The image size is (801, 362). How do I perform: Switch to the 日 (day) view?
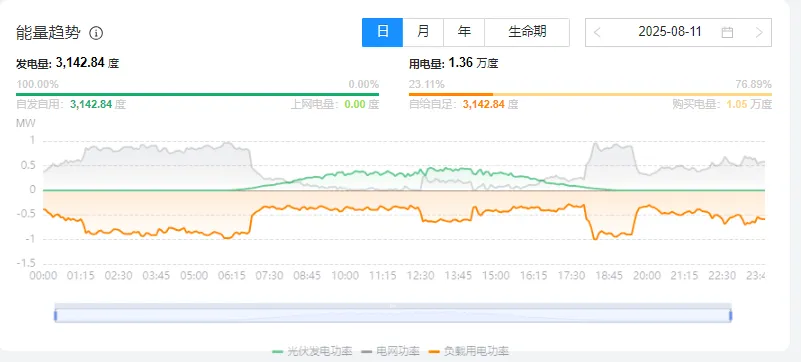click(383, 32)
